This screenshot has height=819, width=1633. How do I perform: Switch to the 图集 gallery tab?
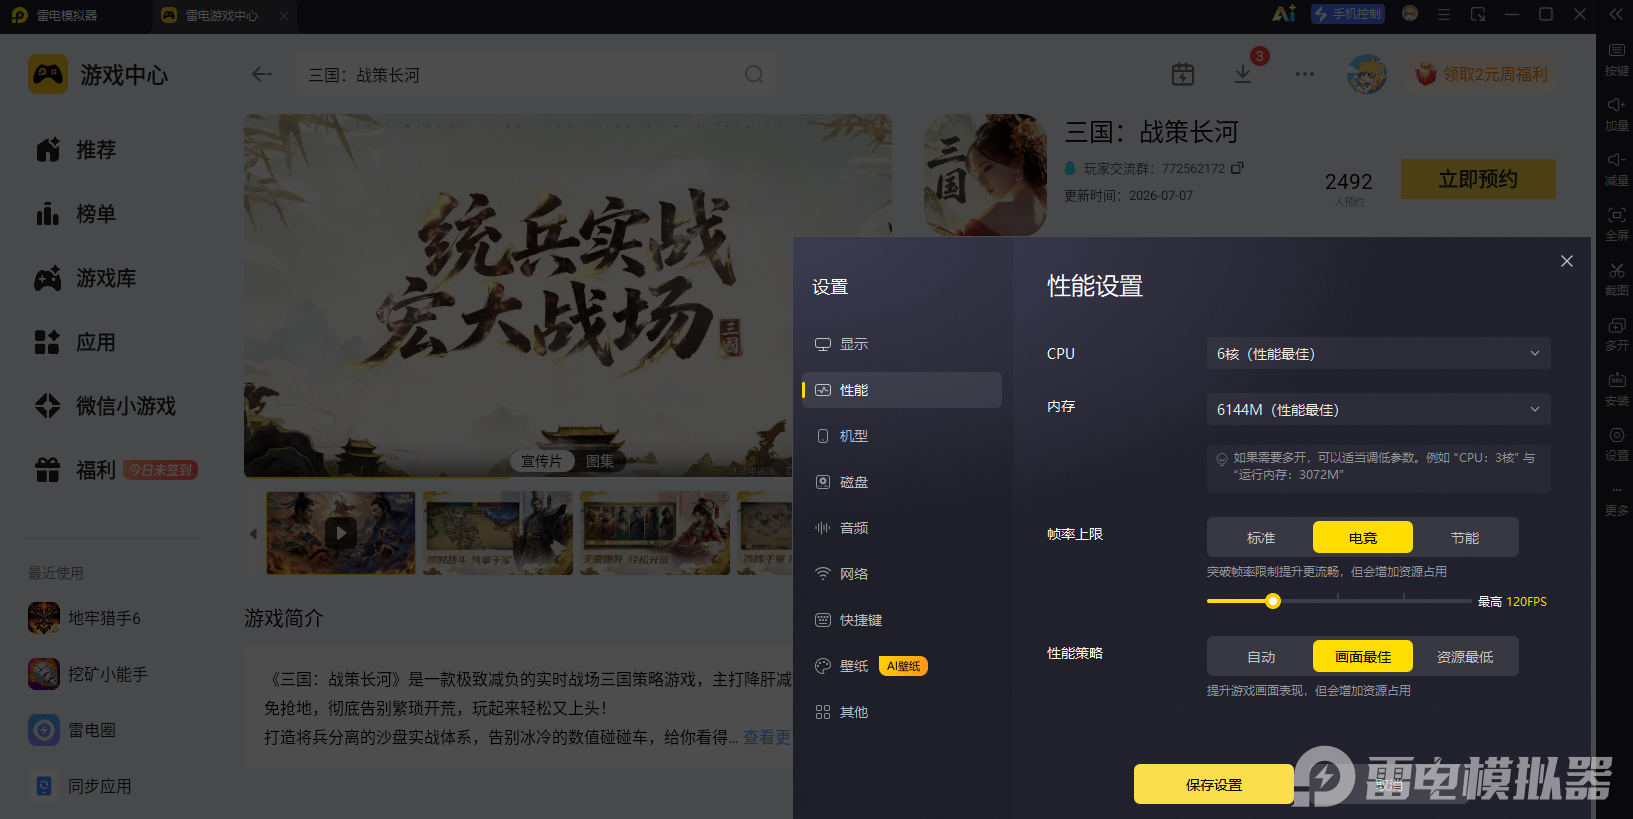(x=600, y=461)
